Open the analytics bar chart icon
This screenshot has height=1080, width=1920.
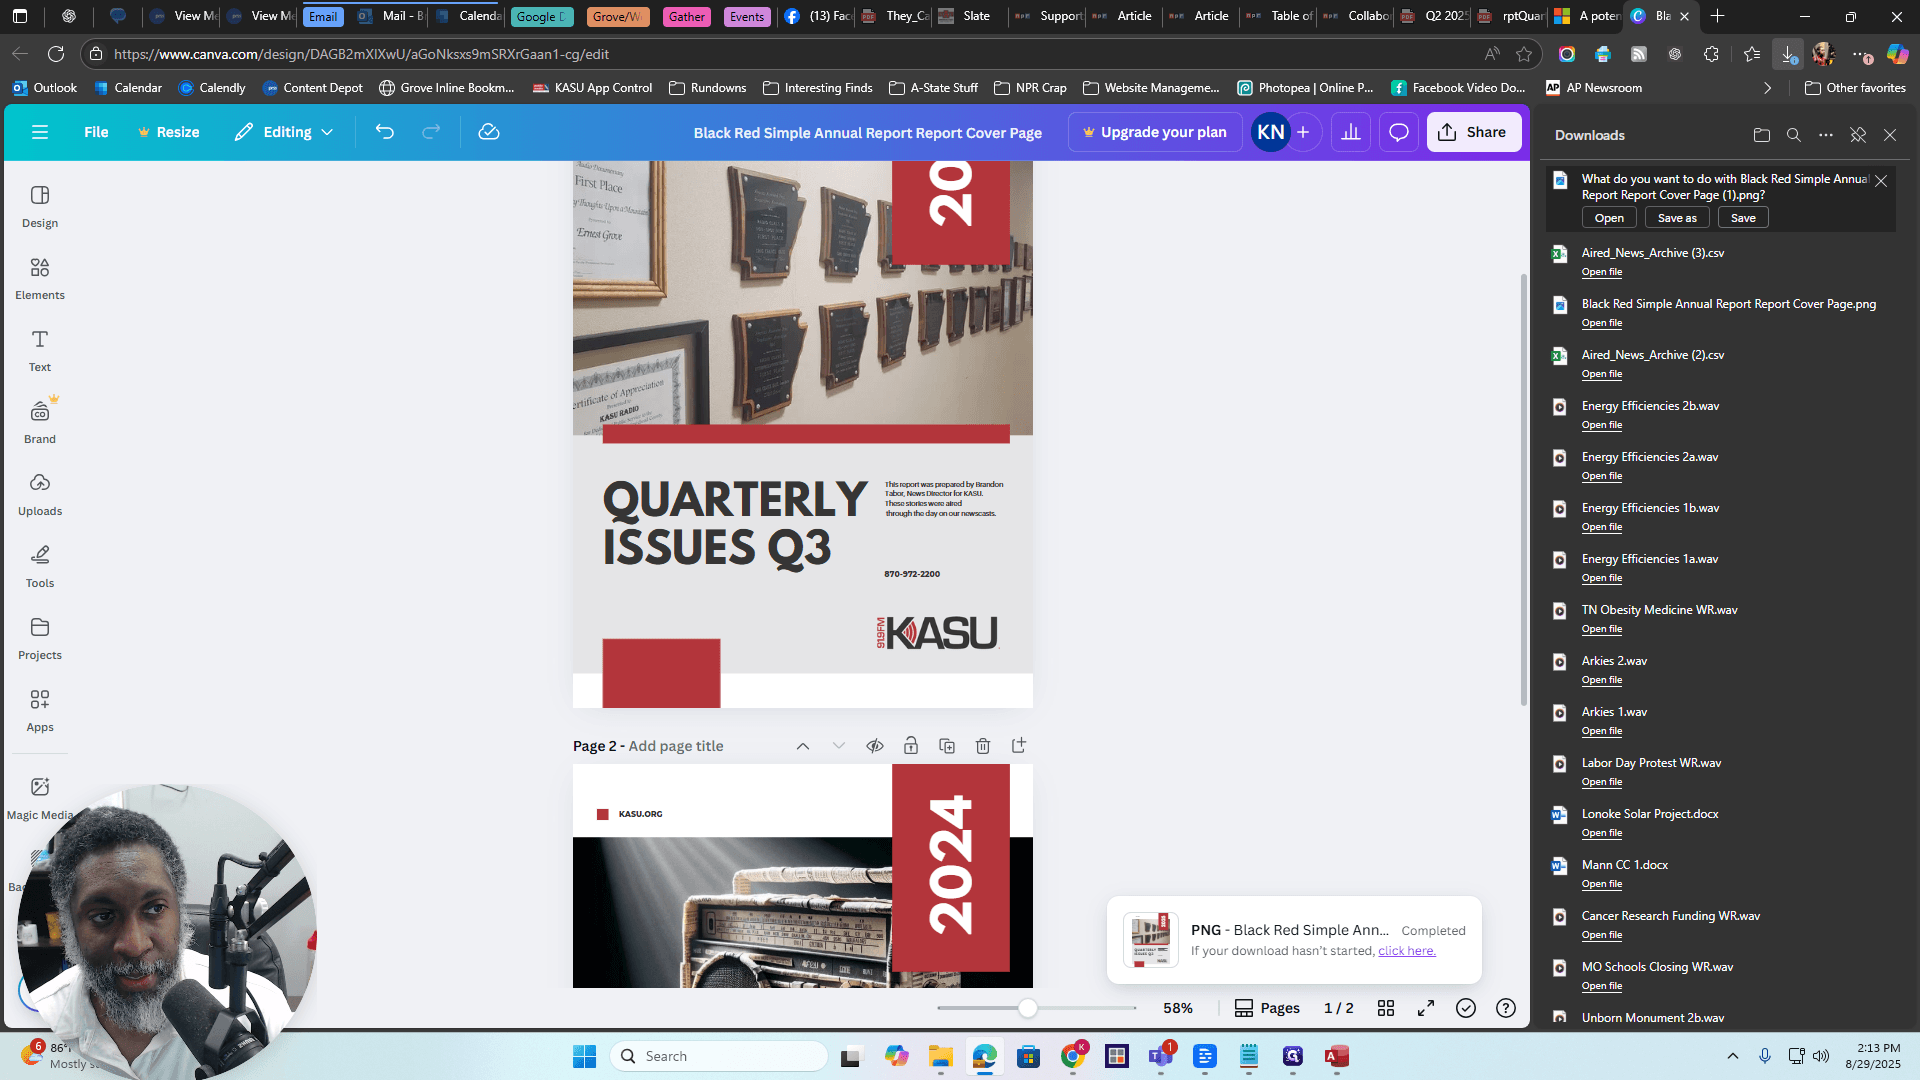pos(1351,132)
